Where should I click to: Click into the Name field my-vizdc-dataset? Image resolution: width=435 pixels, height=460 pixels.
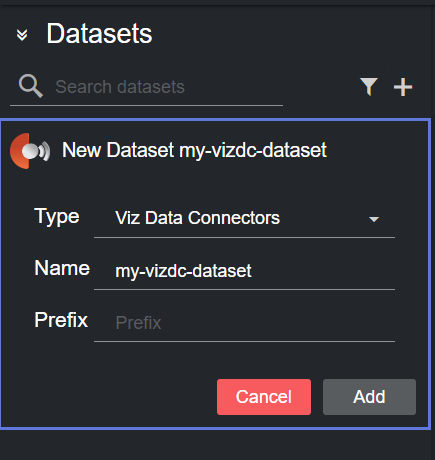[244, 271]
